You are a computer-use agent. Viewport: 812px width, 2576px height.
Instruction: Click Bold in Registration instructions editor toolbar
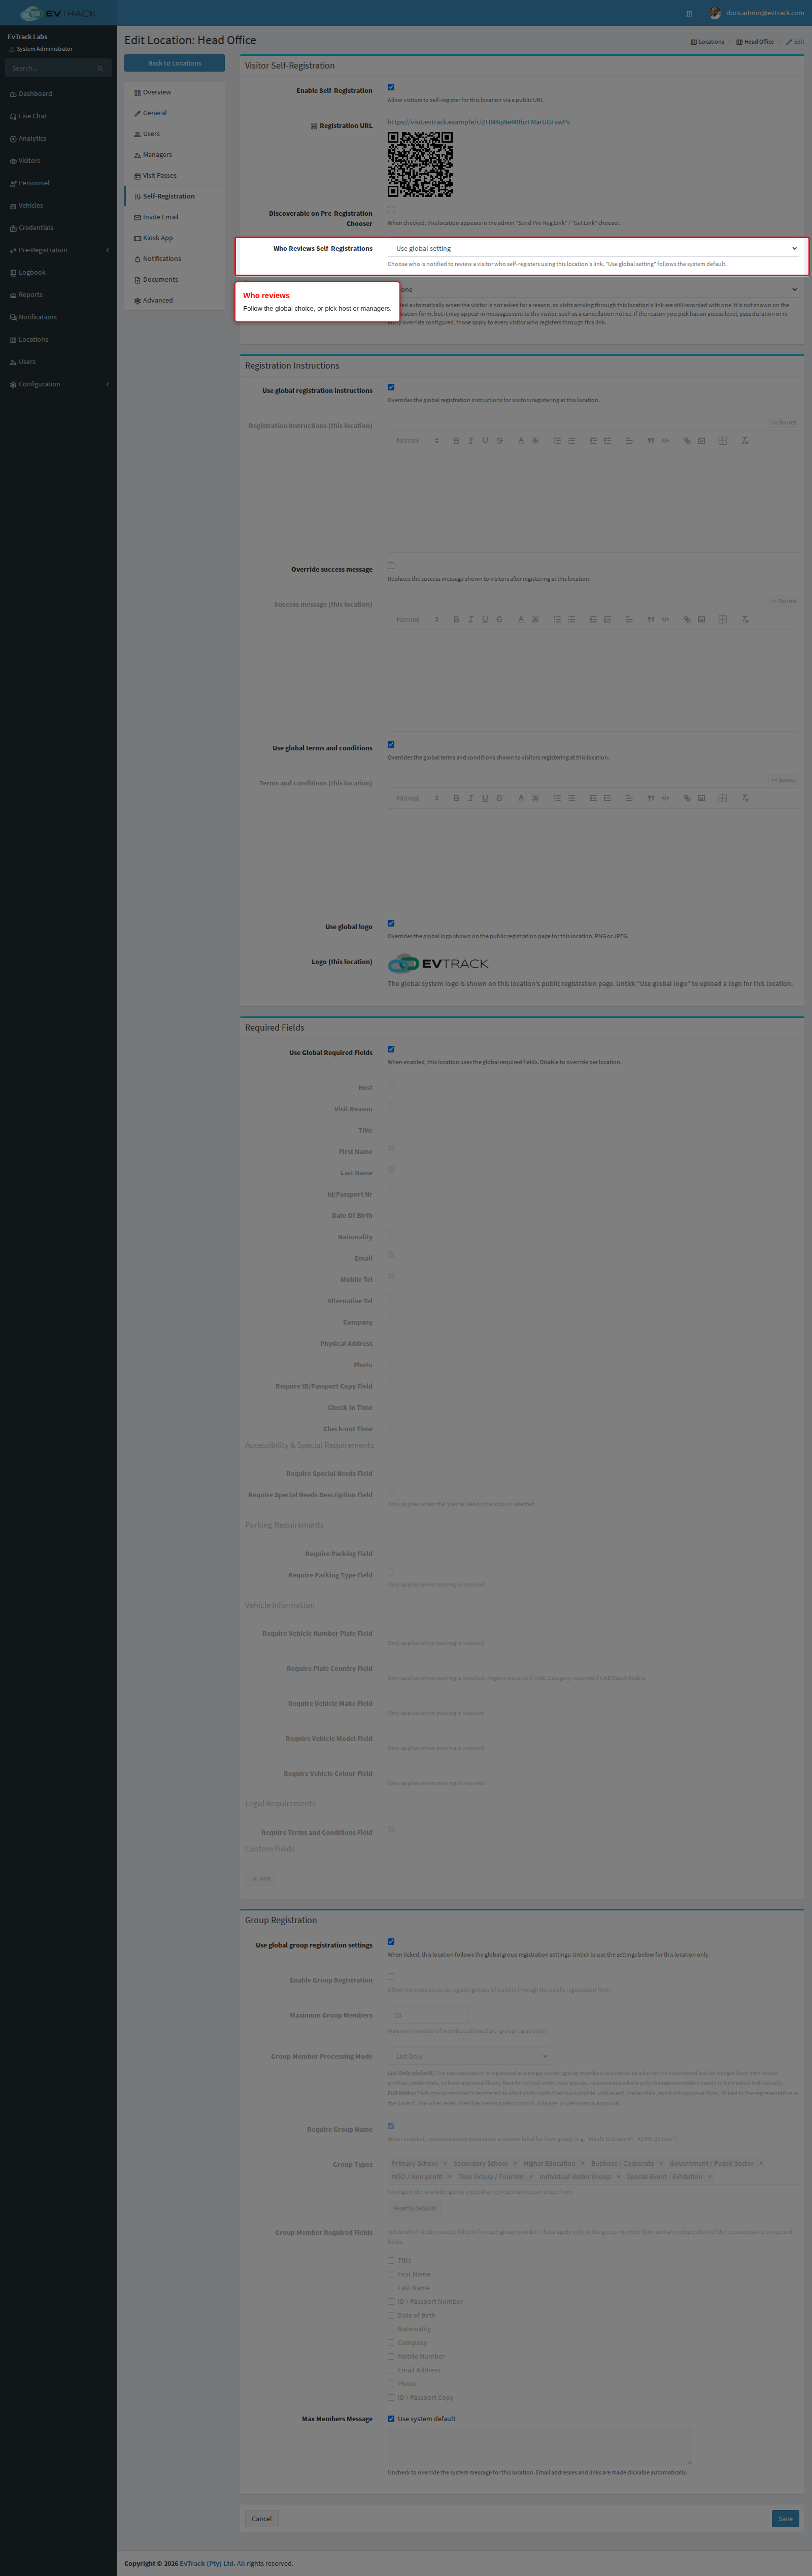click(456, 441)
